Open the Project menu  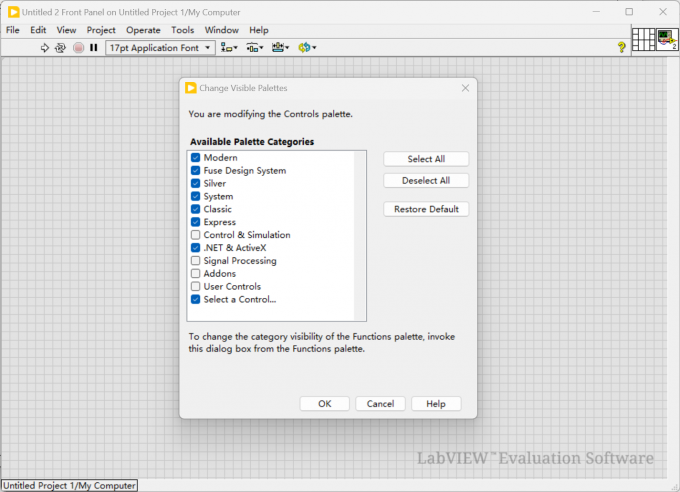(x=101, y=30)
